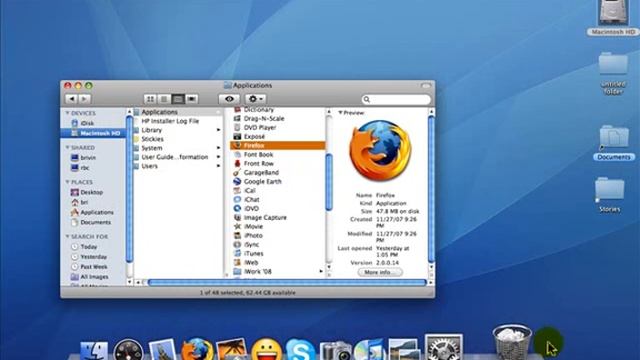Expand the User Guide...formation folder arrow

pyautogui.click(x=219, y=157)
